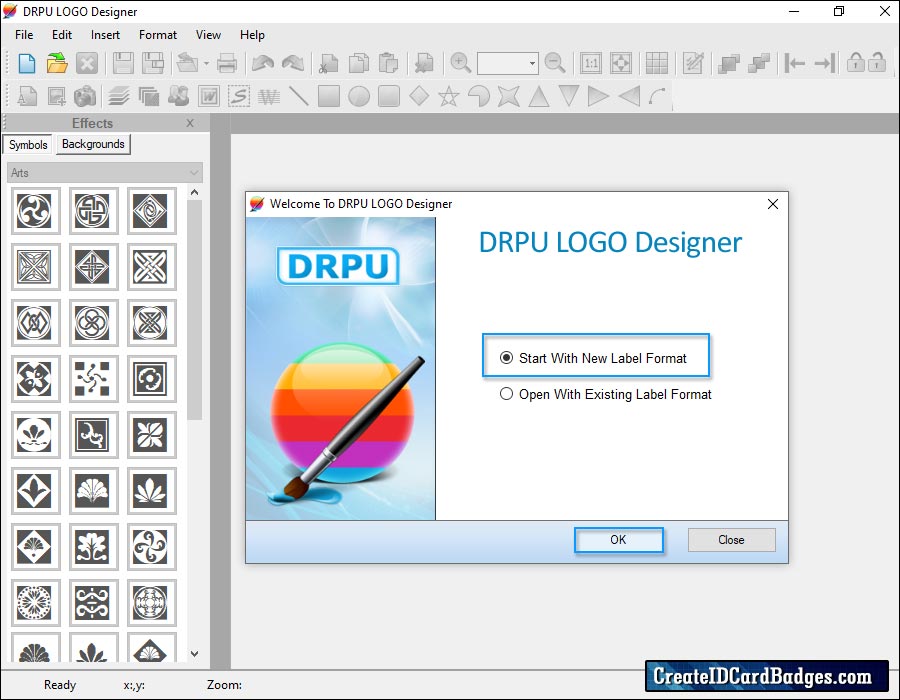Click the Zoom In magnifier icon
Screen dimensions: 900x700
tap(460, 63)
